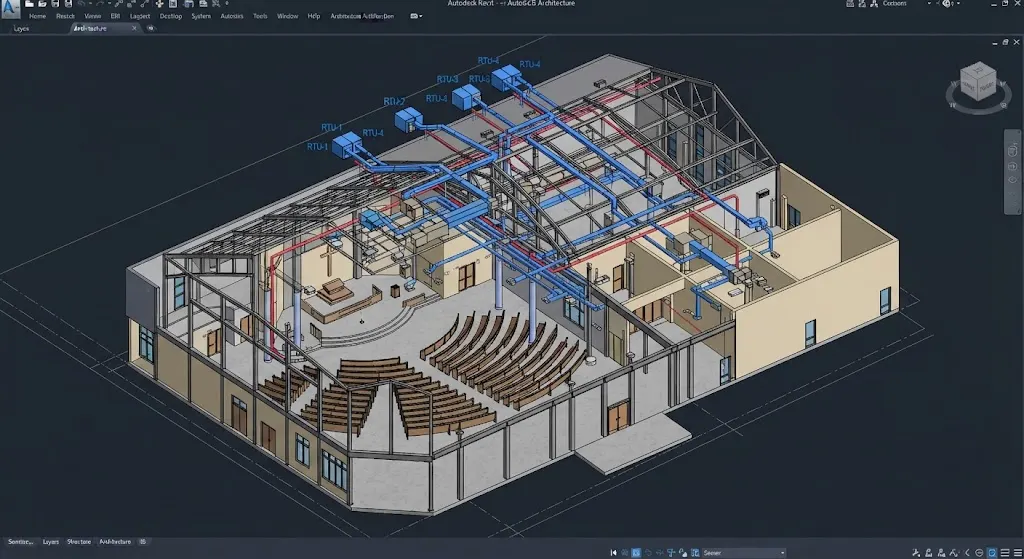The image size is (1024, 559).
Task: Open the customization hamburger menu at bottom right
Action: pos(1017,552)
